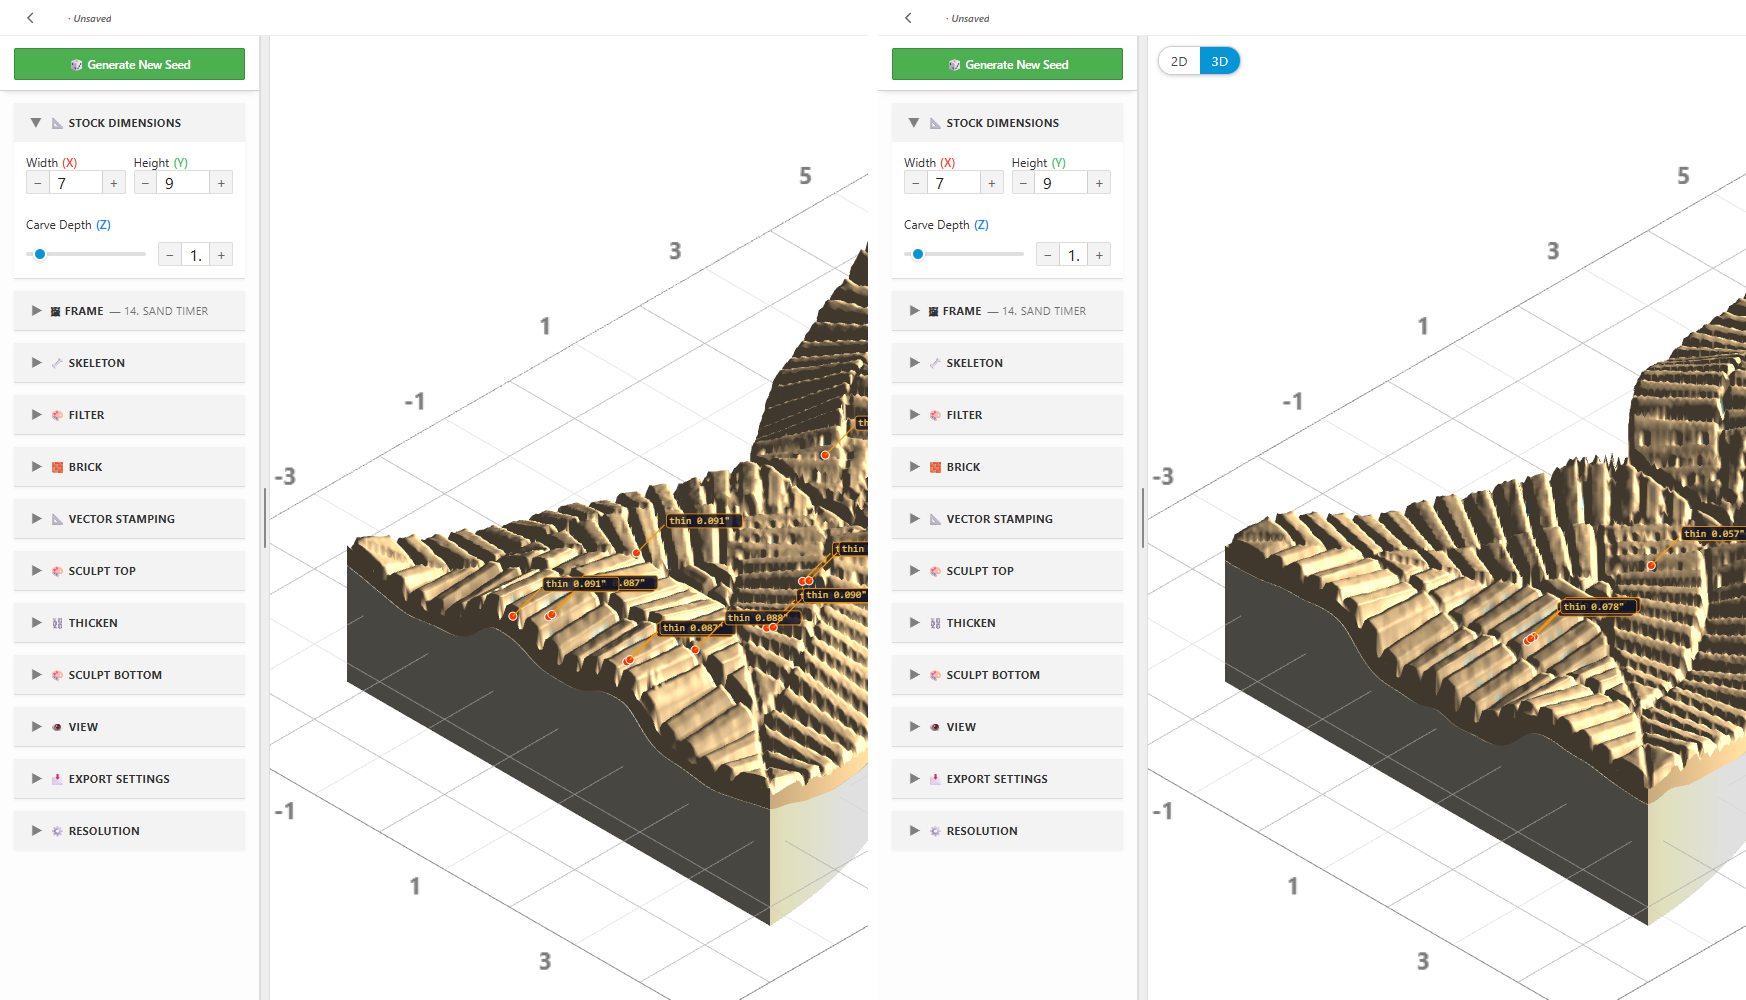Open Resolution section in right window
The height and width of the screenshot is (1000, 1746).
coord(1007,831)
